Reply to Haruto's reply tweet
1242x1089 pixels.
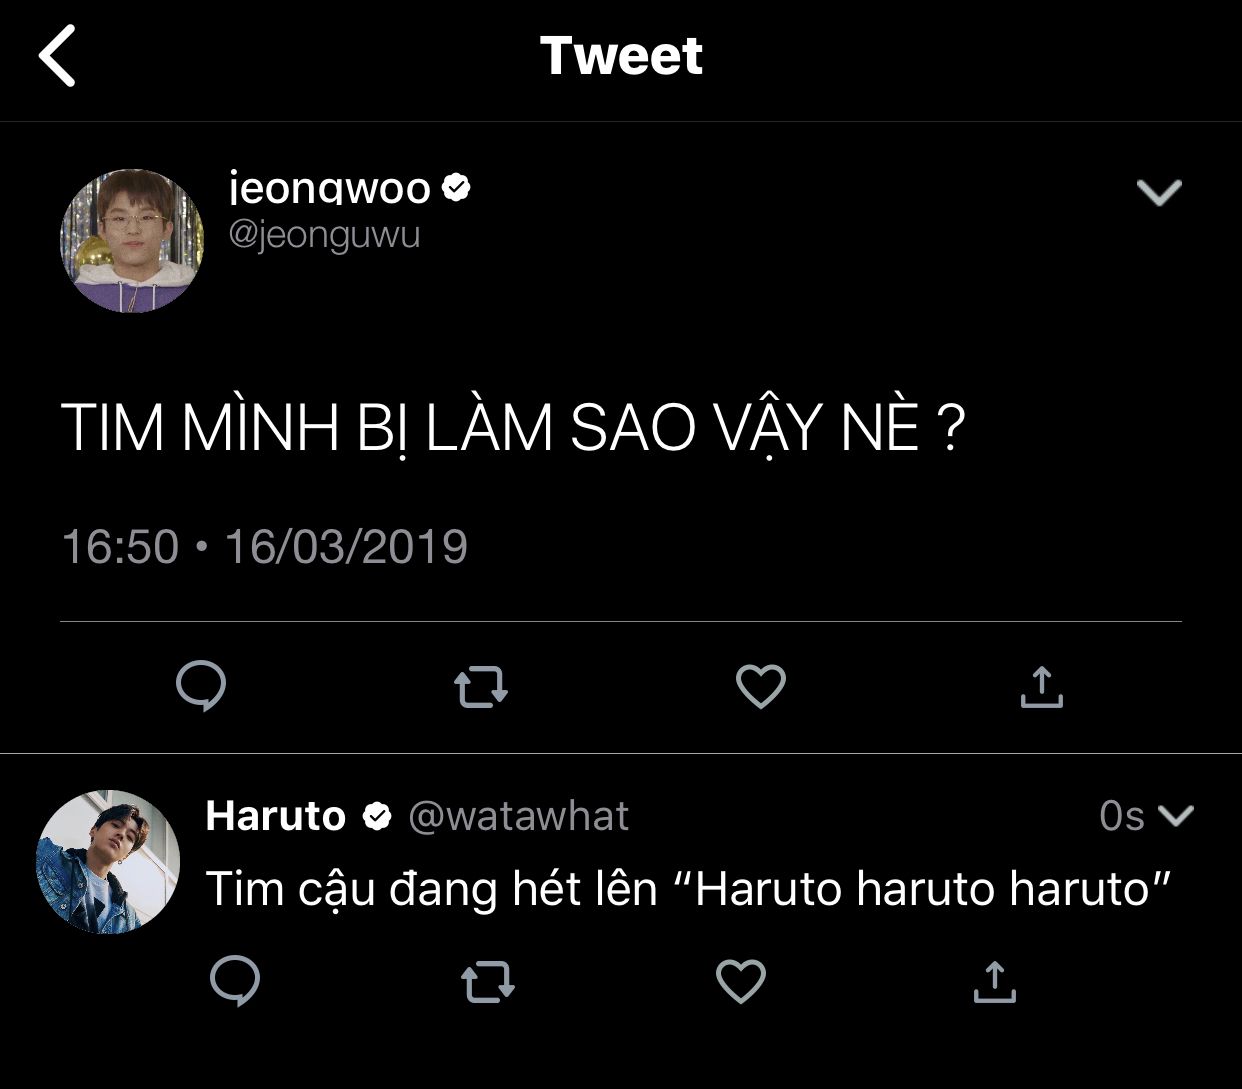[235, 981]
